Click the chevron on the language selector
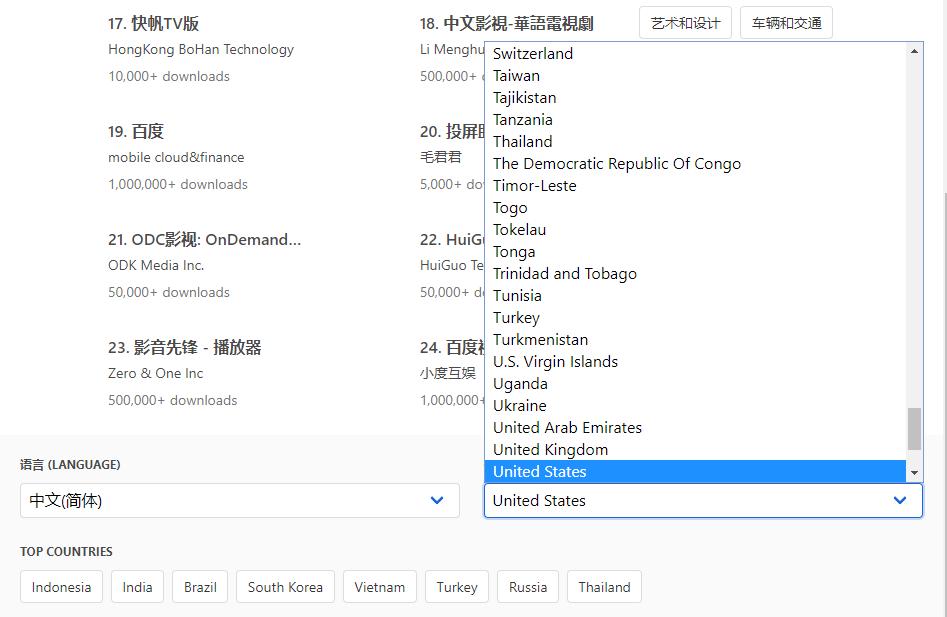Image resolution: width=947 pixels, height=617 pixels. coord(436,500)
